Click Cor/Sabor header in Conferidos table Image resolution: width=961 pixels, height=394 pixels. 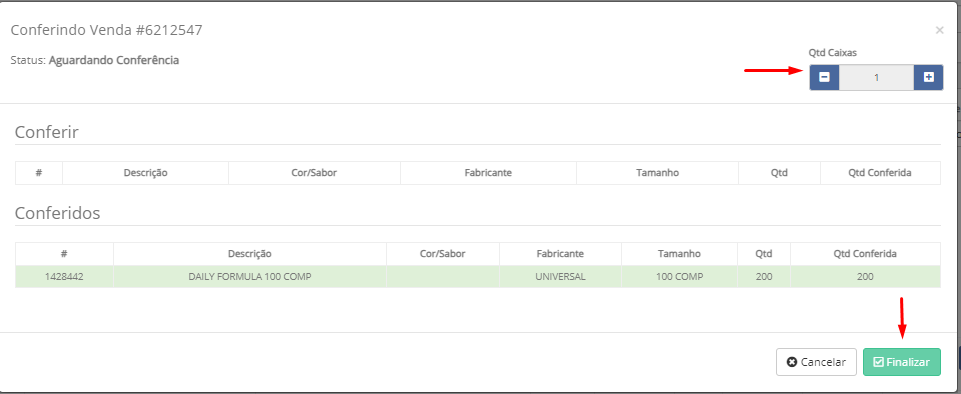point(443,253)
